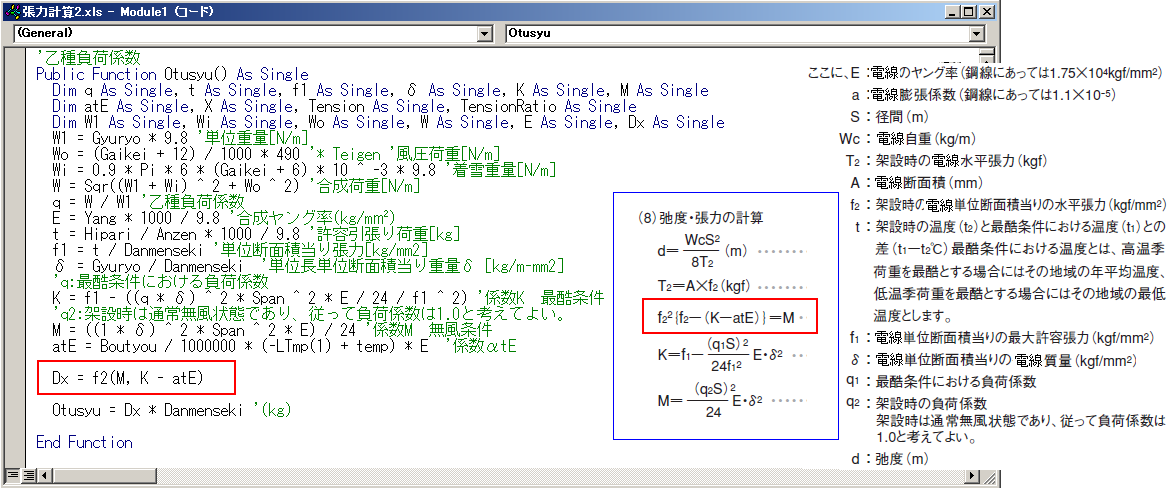Viewport: 1171px width, 488px height.
Task: Click the line starting 'Dim W1 As Single'
Action: [388, 123]
